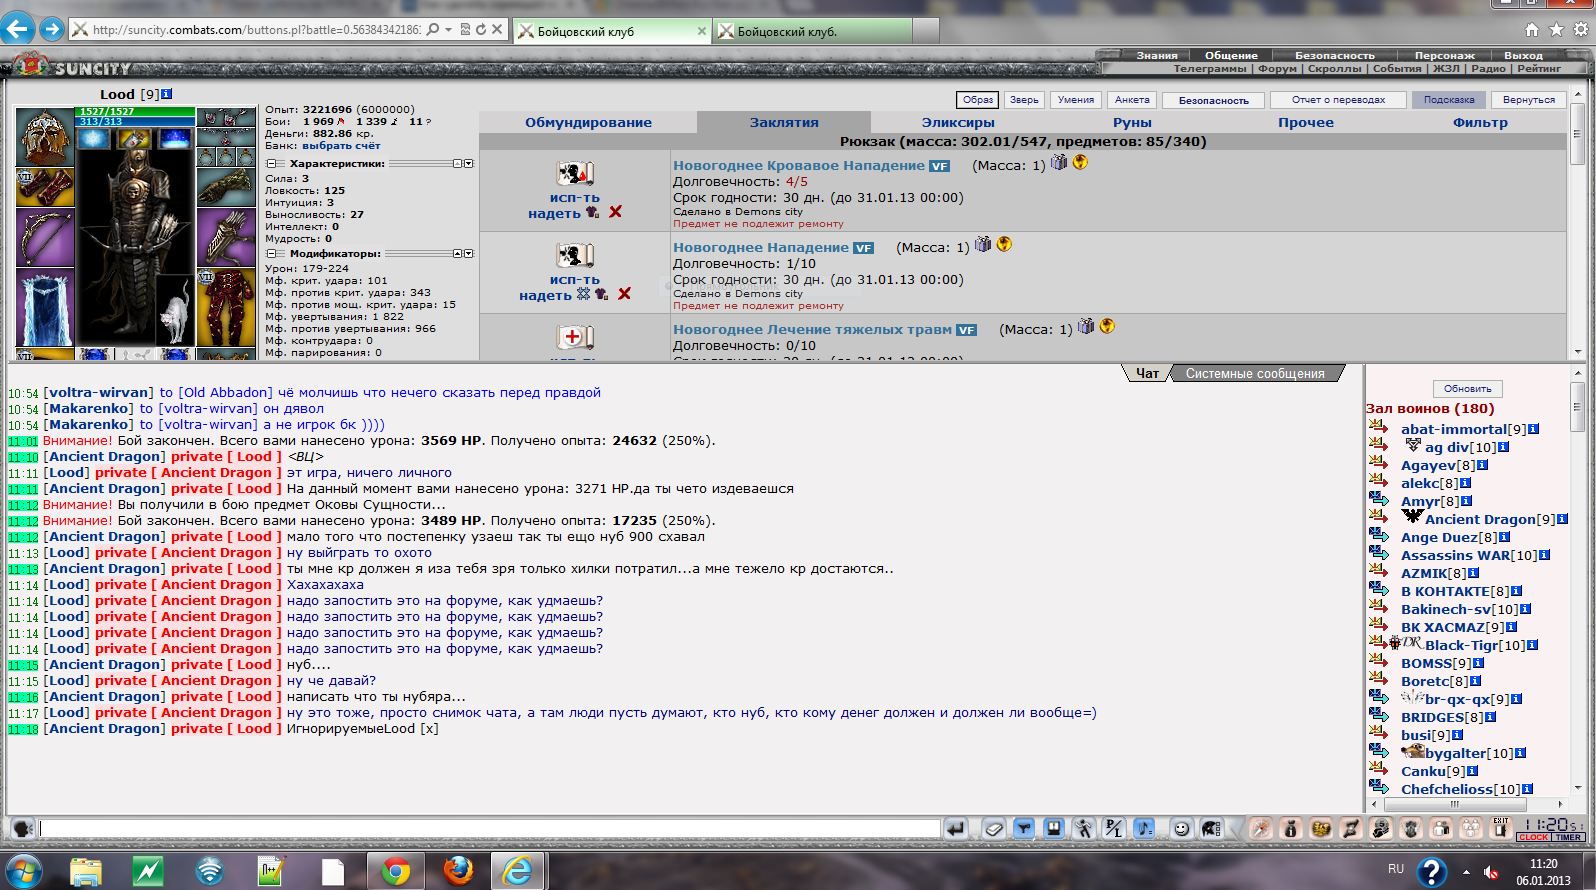The image size is (1596, 890).
Task: Send the chat message with the arrow button
Action: pyautogui.click(x=956, y=828)
